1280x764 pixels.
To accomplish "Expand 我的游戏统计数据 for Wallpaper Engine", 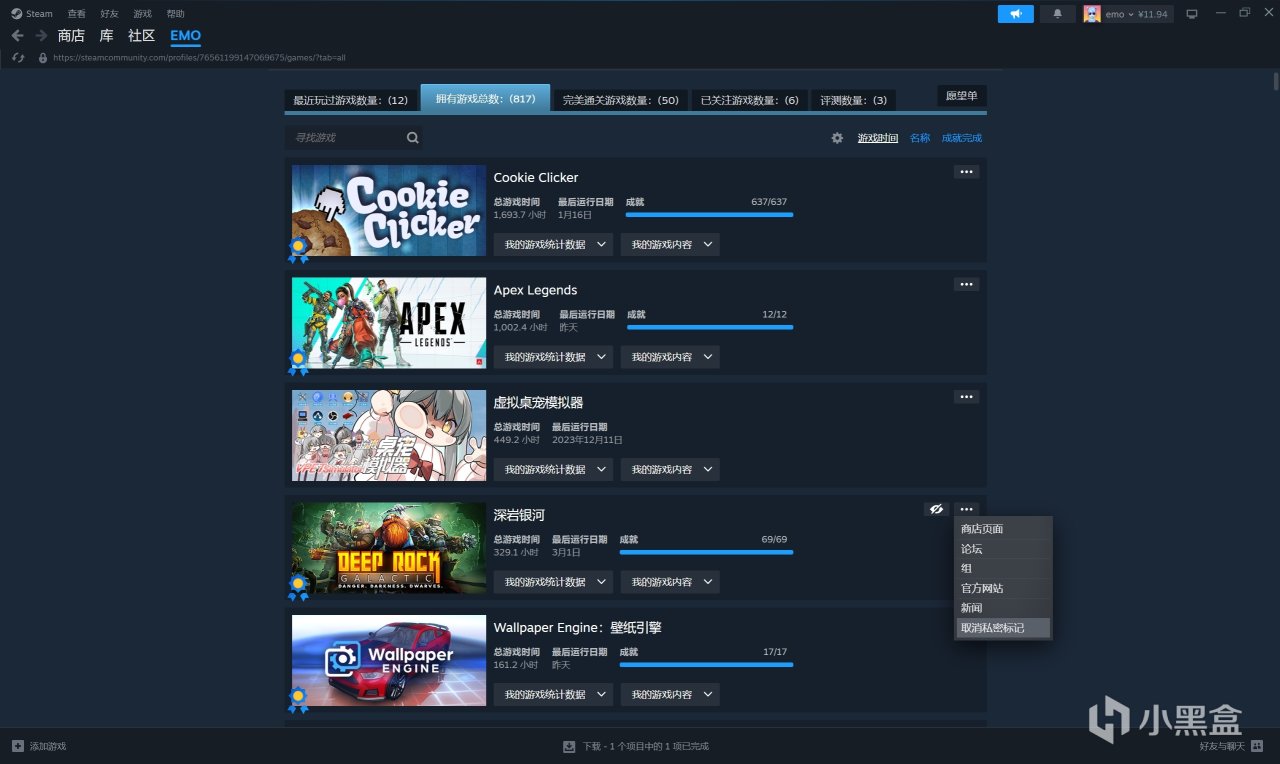I will [553, 694].
